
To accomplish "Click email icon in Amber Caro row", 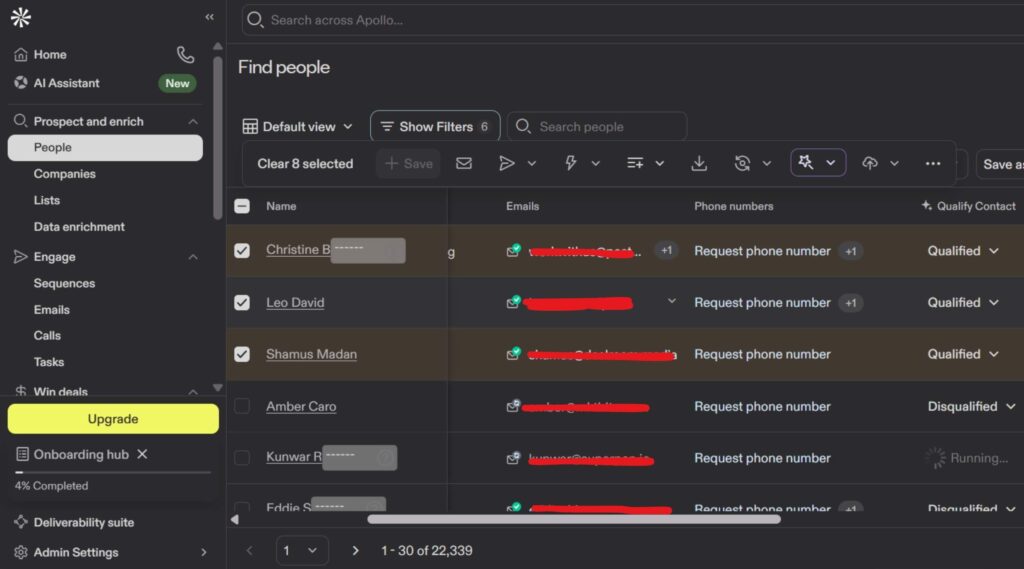I will click(x=513, y=406).
